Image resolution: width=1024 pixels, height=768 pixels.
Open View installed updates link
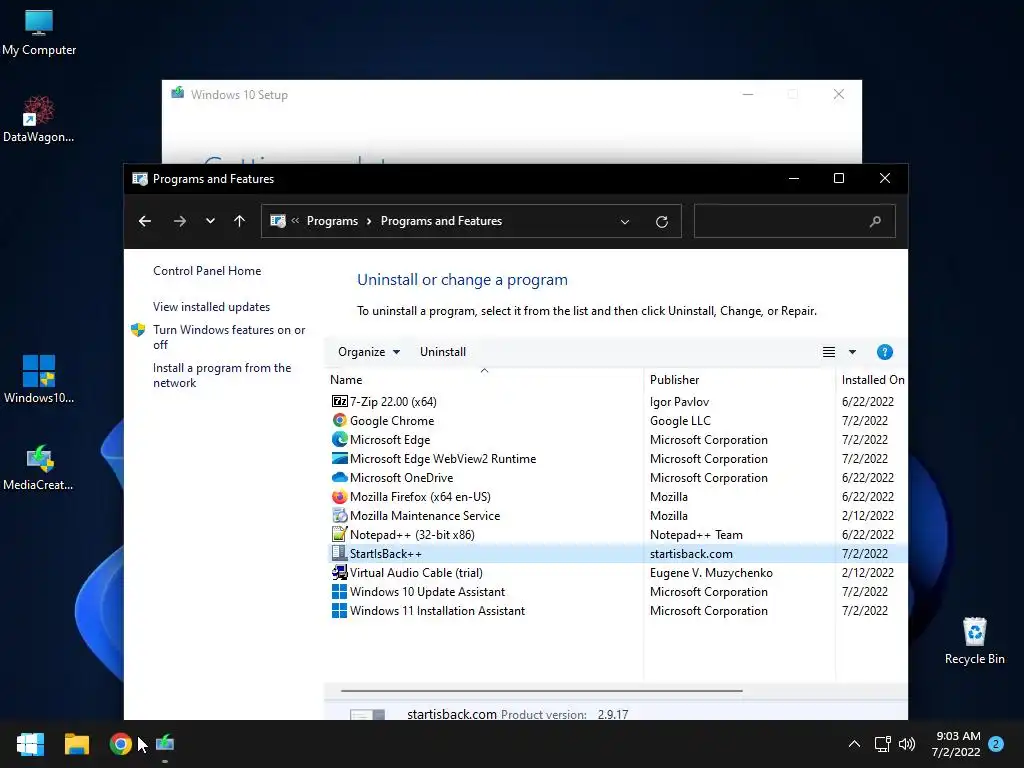(212, 307)
